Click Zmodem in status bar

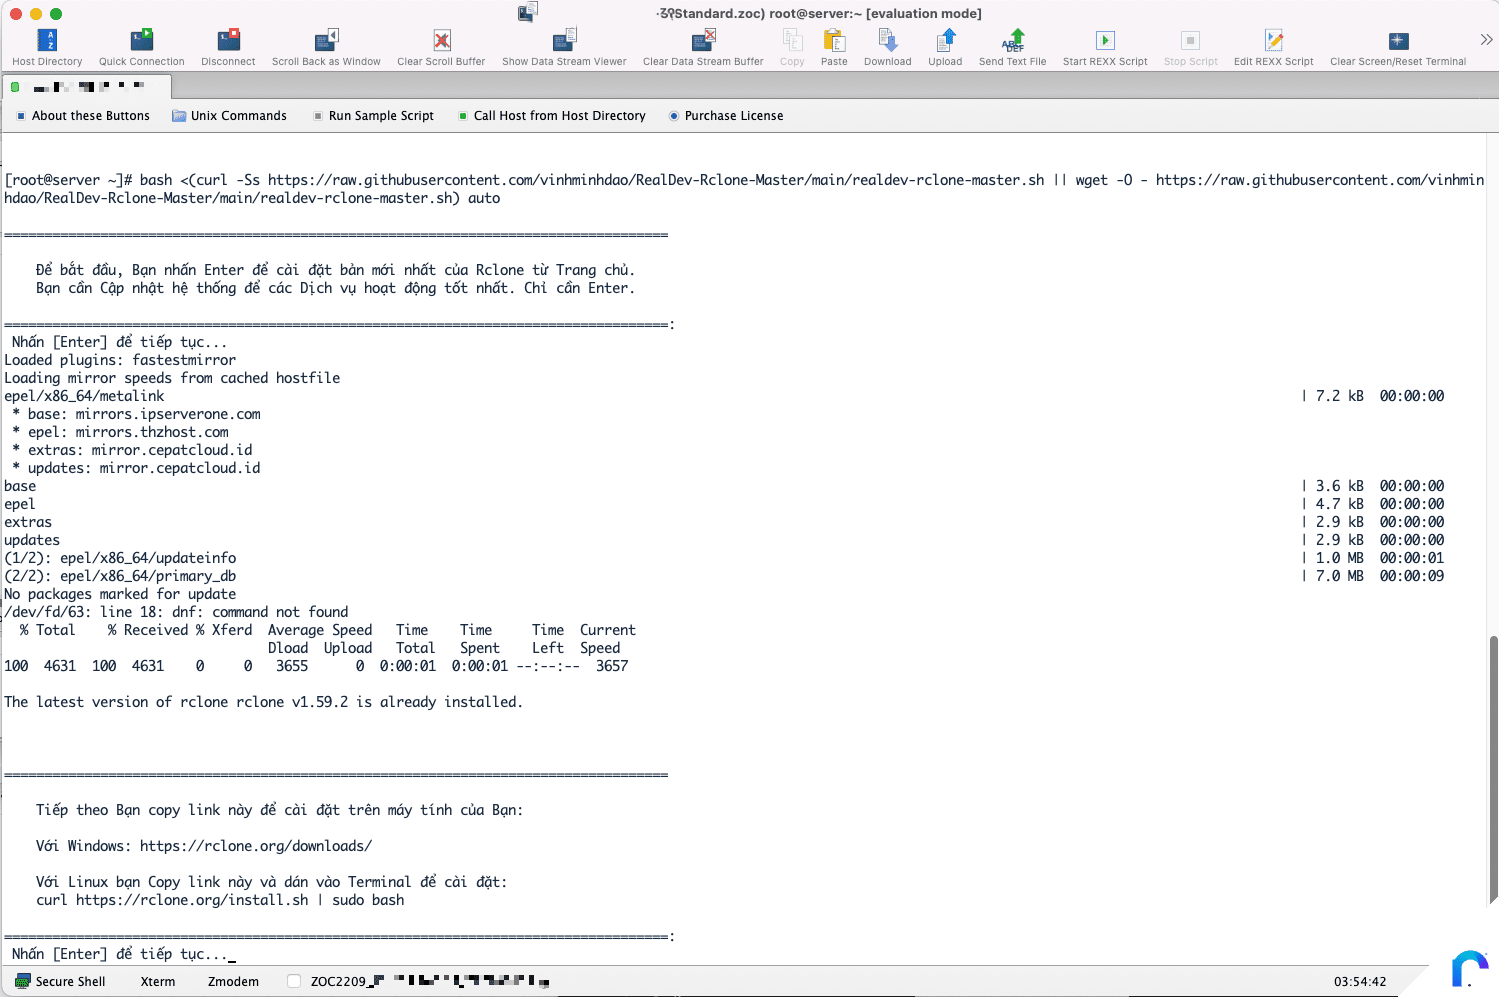click(x=233, y=982)
